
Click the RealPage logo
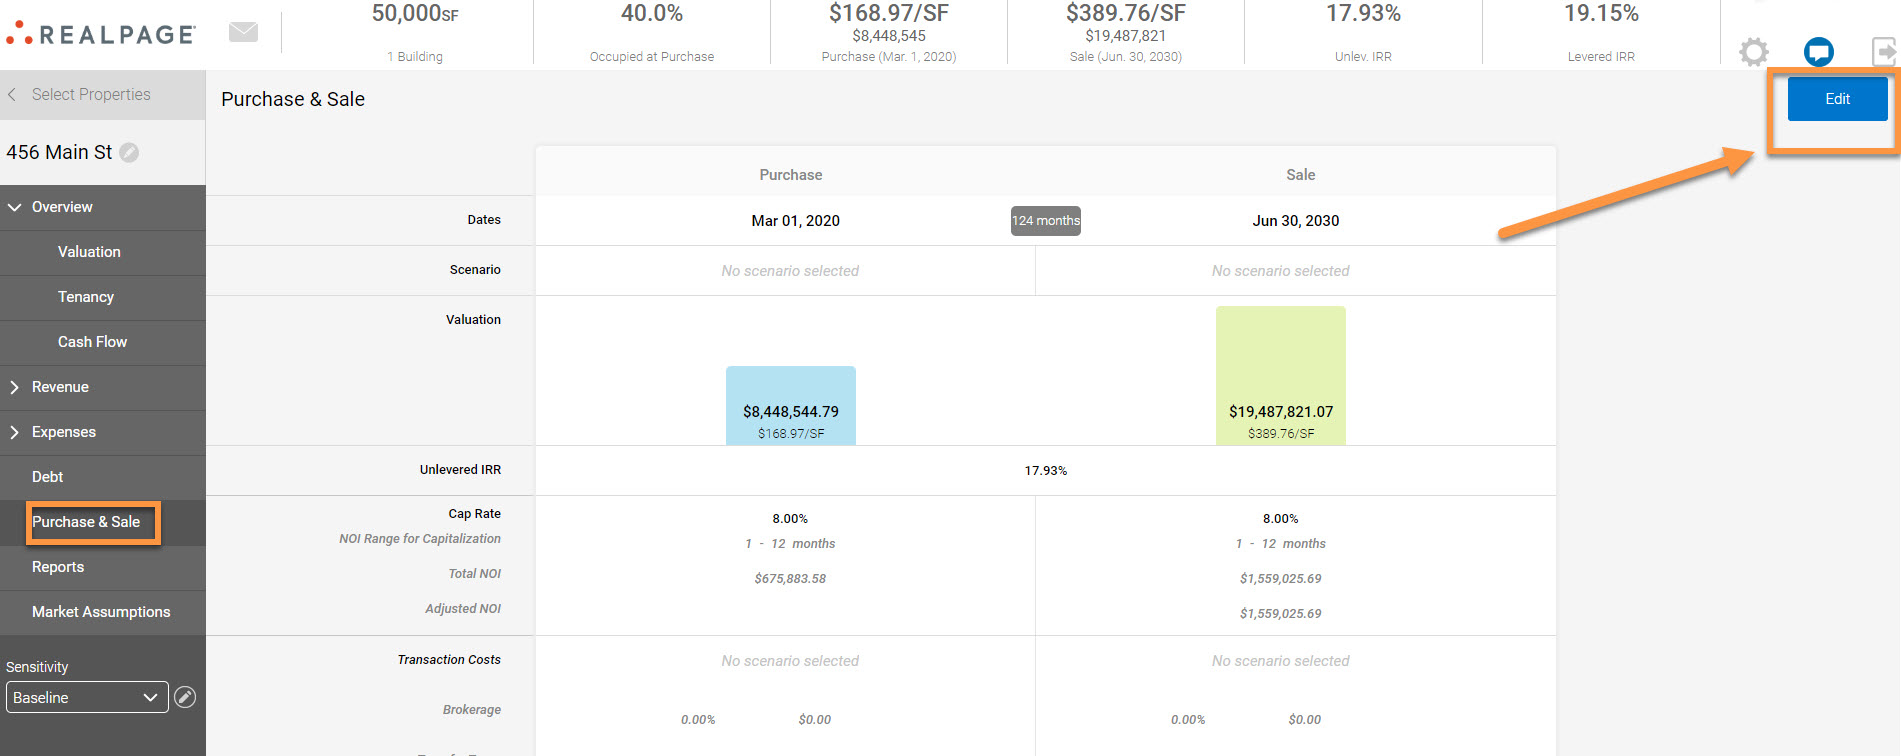click(x=101, y=34)
